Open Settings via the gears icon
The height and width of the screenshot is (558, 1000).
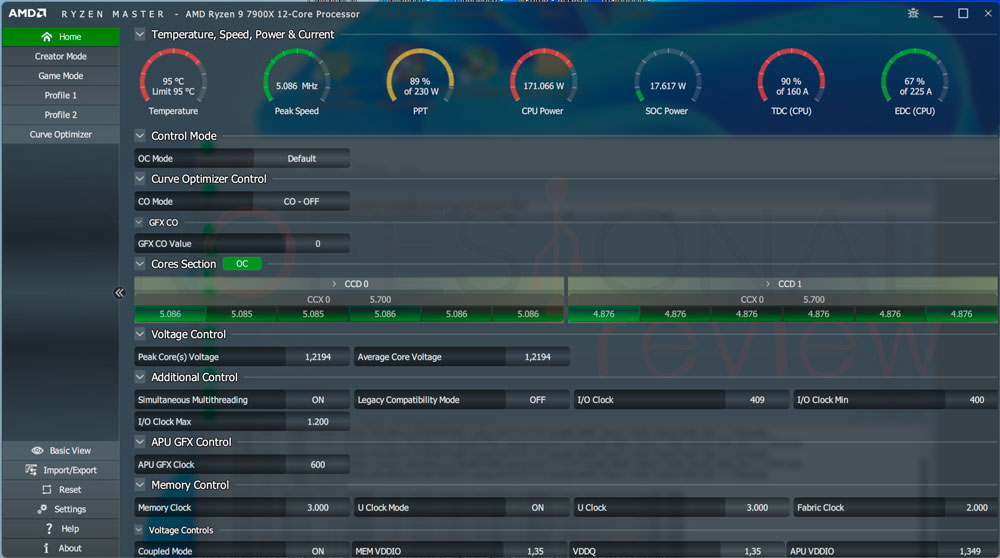click(x=42, y=509)
